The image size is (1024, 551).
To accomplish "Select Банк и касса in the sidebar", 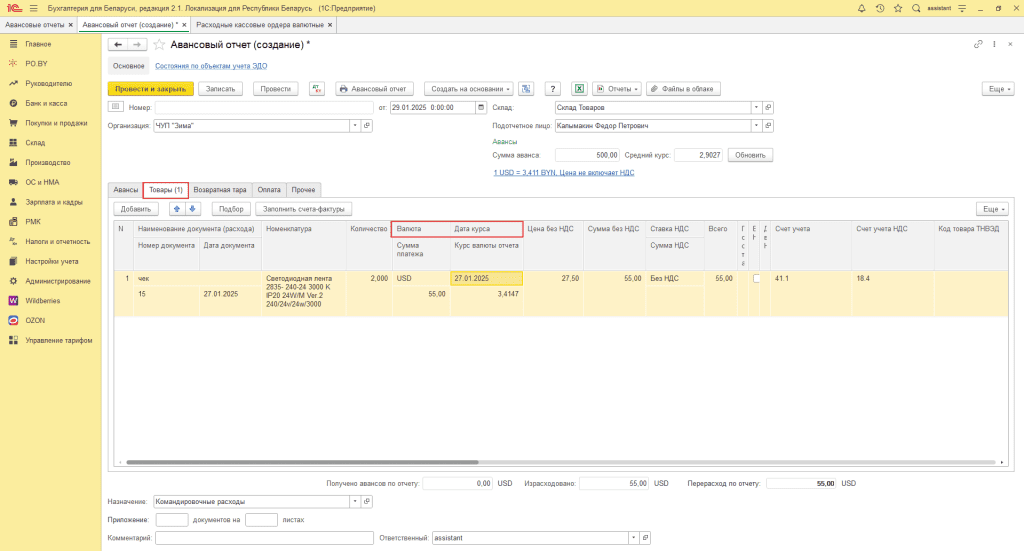I will coord(45,103).
